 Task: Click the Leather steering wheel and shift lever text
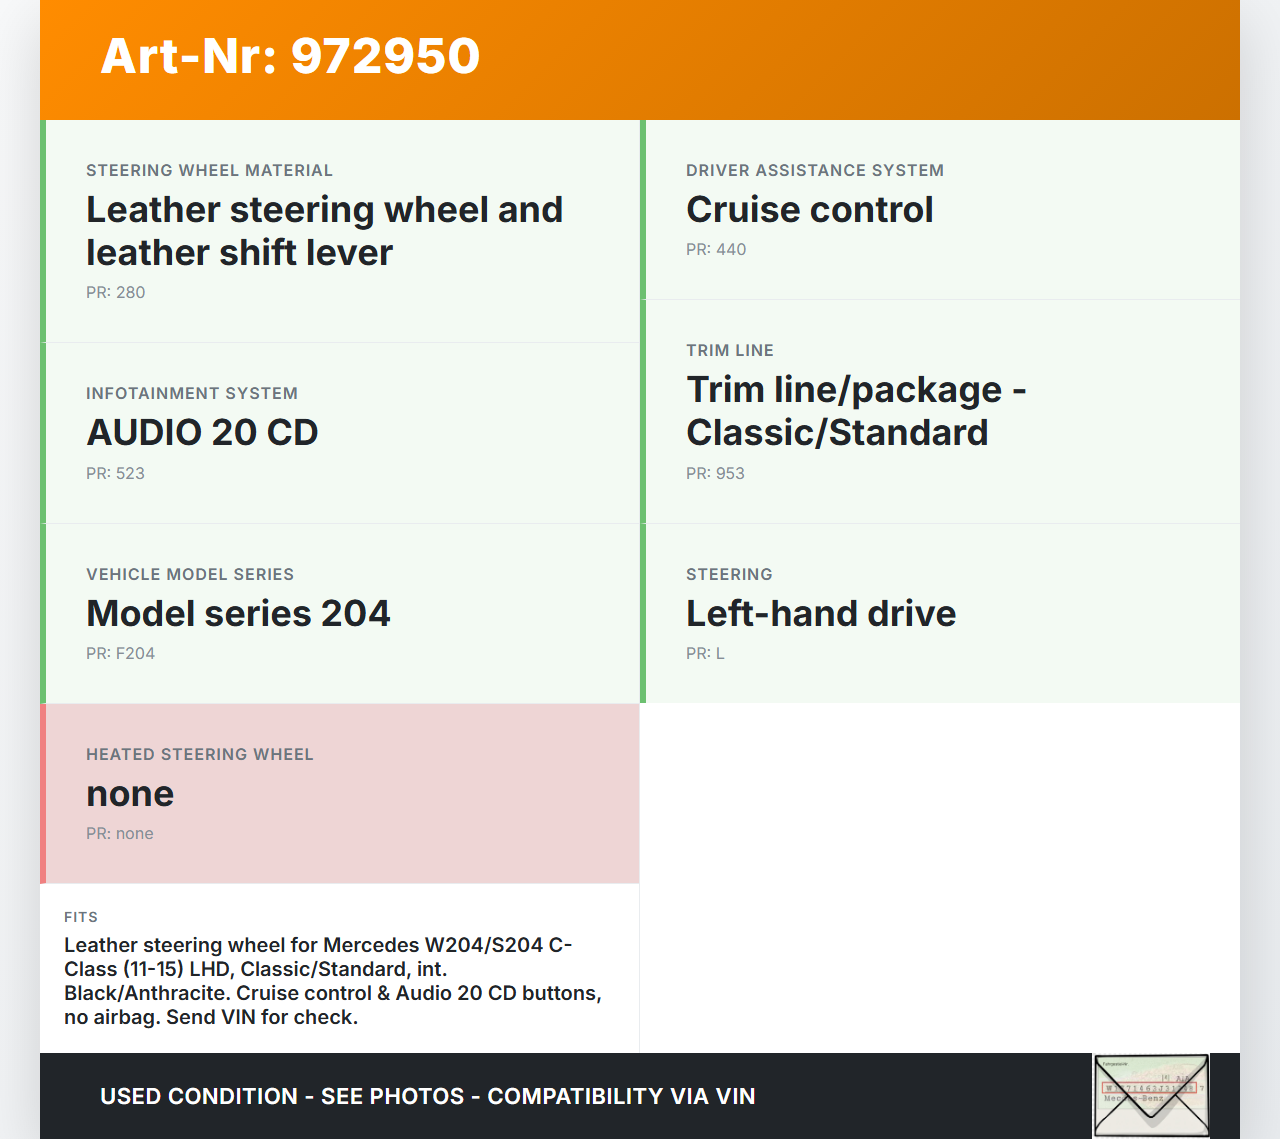click(x=324, y=231)
